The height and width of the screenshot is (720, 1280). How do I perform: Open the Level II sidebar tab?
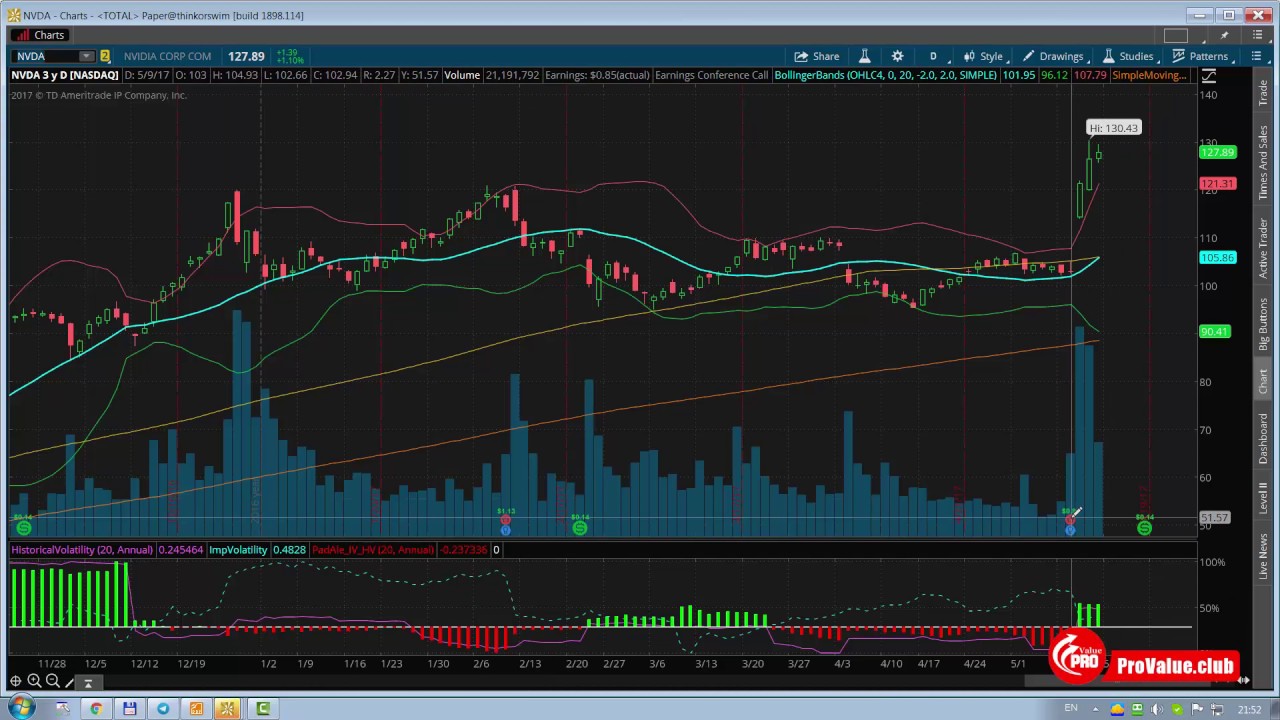(x=1263, y=498)
